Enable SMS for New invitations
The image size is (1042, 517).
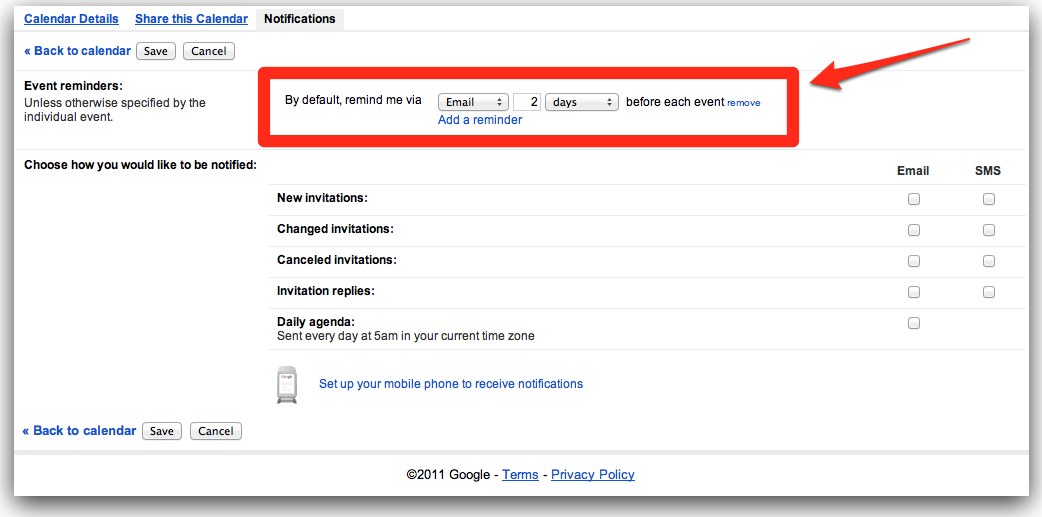988,199
